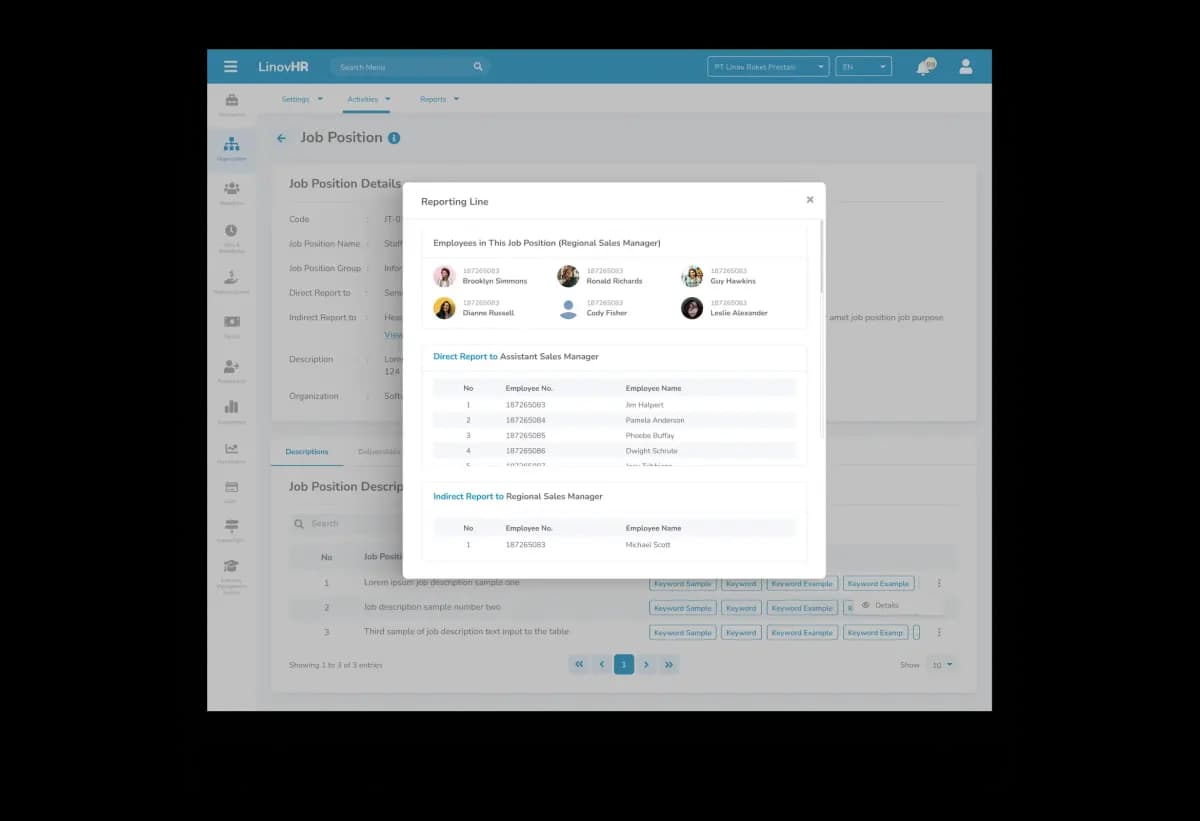
Task: Click the notification bell icon
Action: [x=923, y=67]
